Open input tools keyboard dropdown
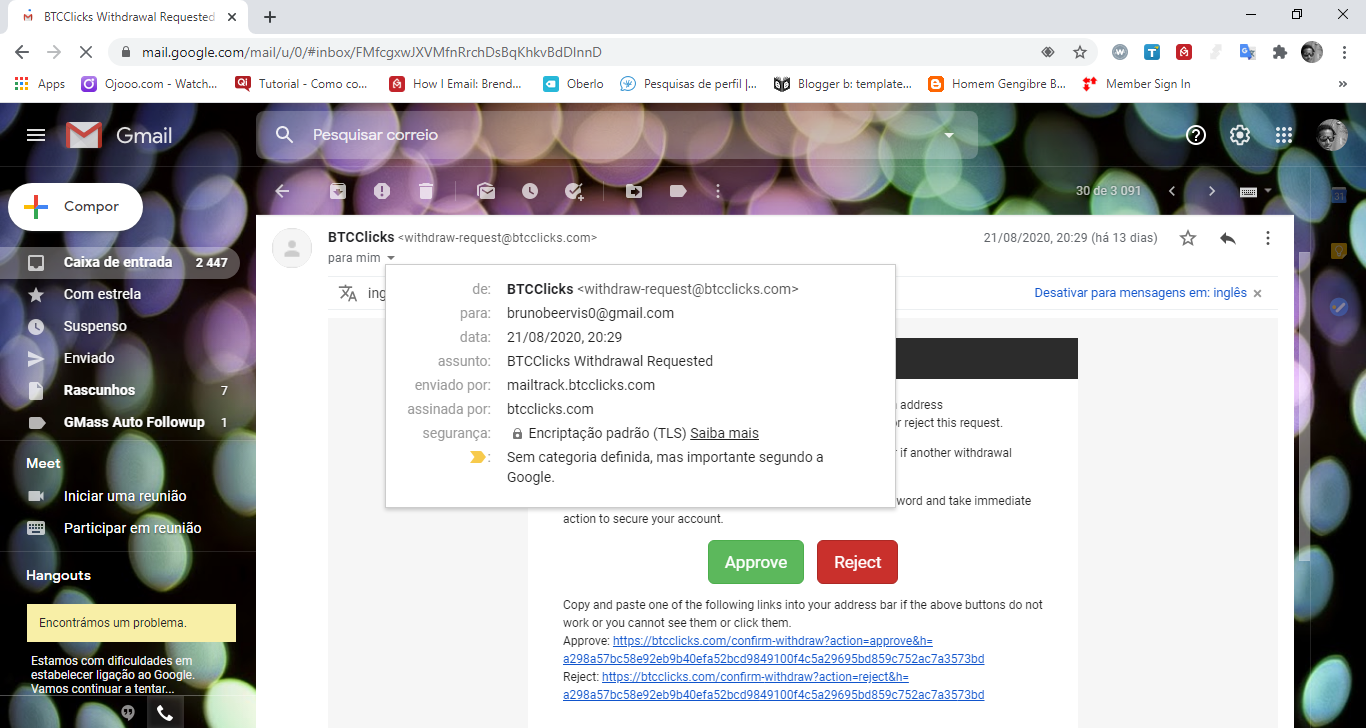 click(1268, 191)
